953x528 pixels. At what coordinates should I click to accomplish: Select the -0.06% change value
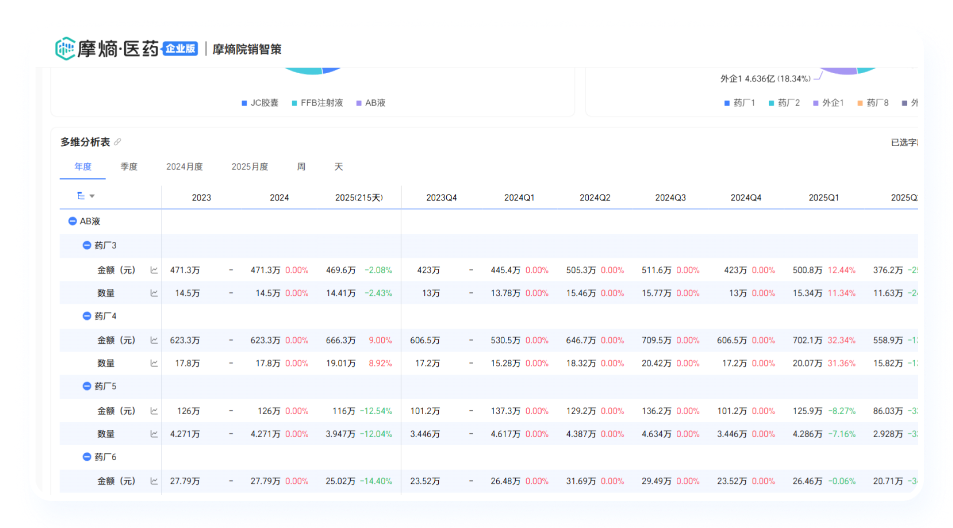(x=841, y=481)
